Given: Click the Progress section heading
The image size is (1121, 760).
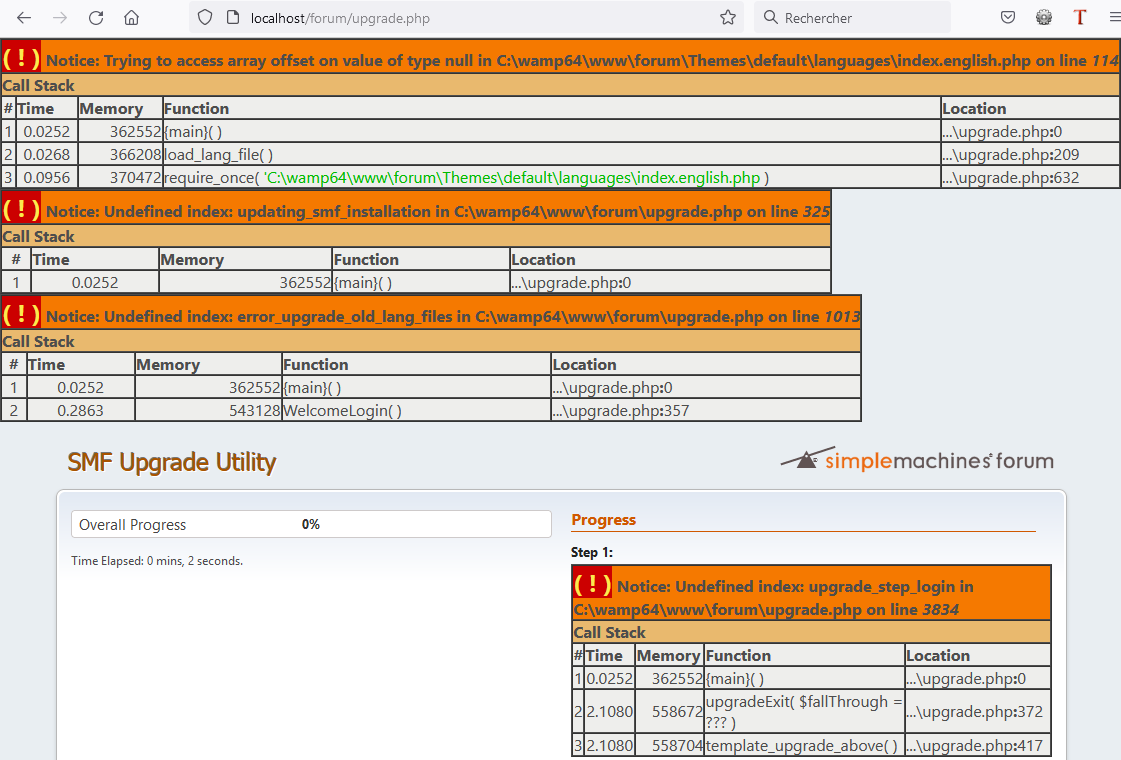Looking at the screenshot, I should [x=603, y=520].
